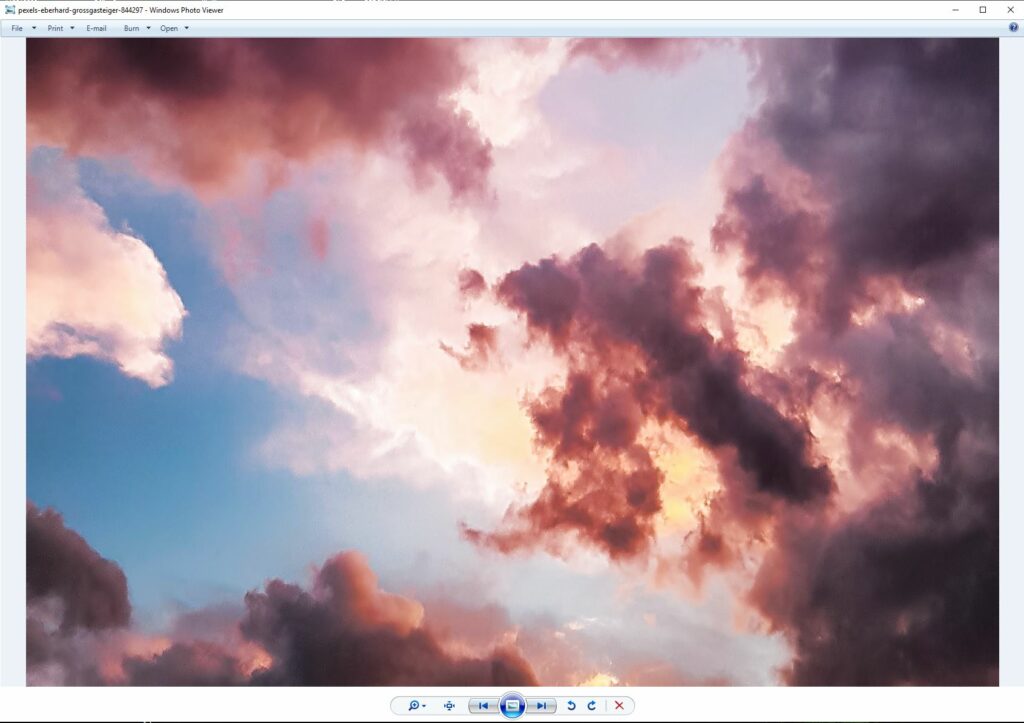Screen dimensions: 1024x723
Task: Go to the previous picture
Action: 483,706
